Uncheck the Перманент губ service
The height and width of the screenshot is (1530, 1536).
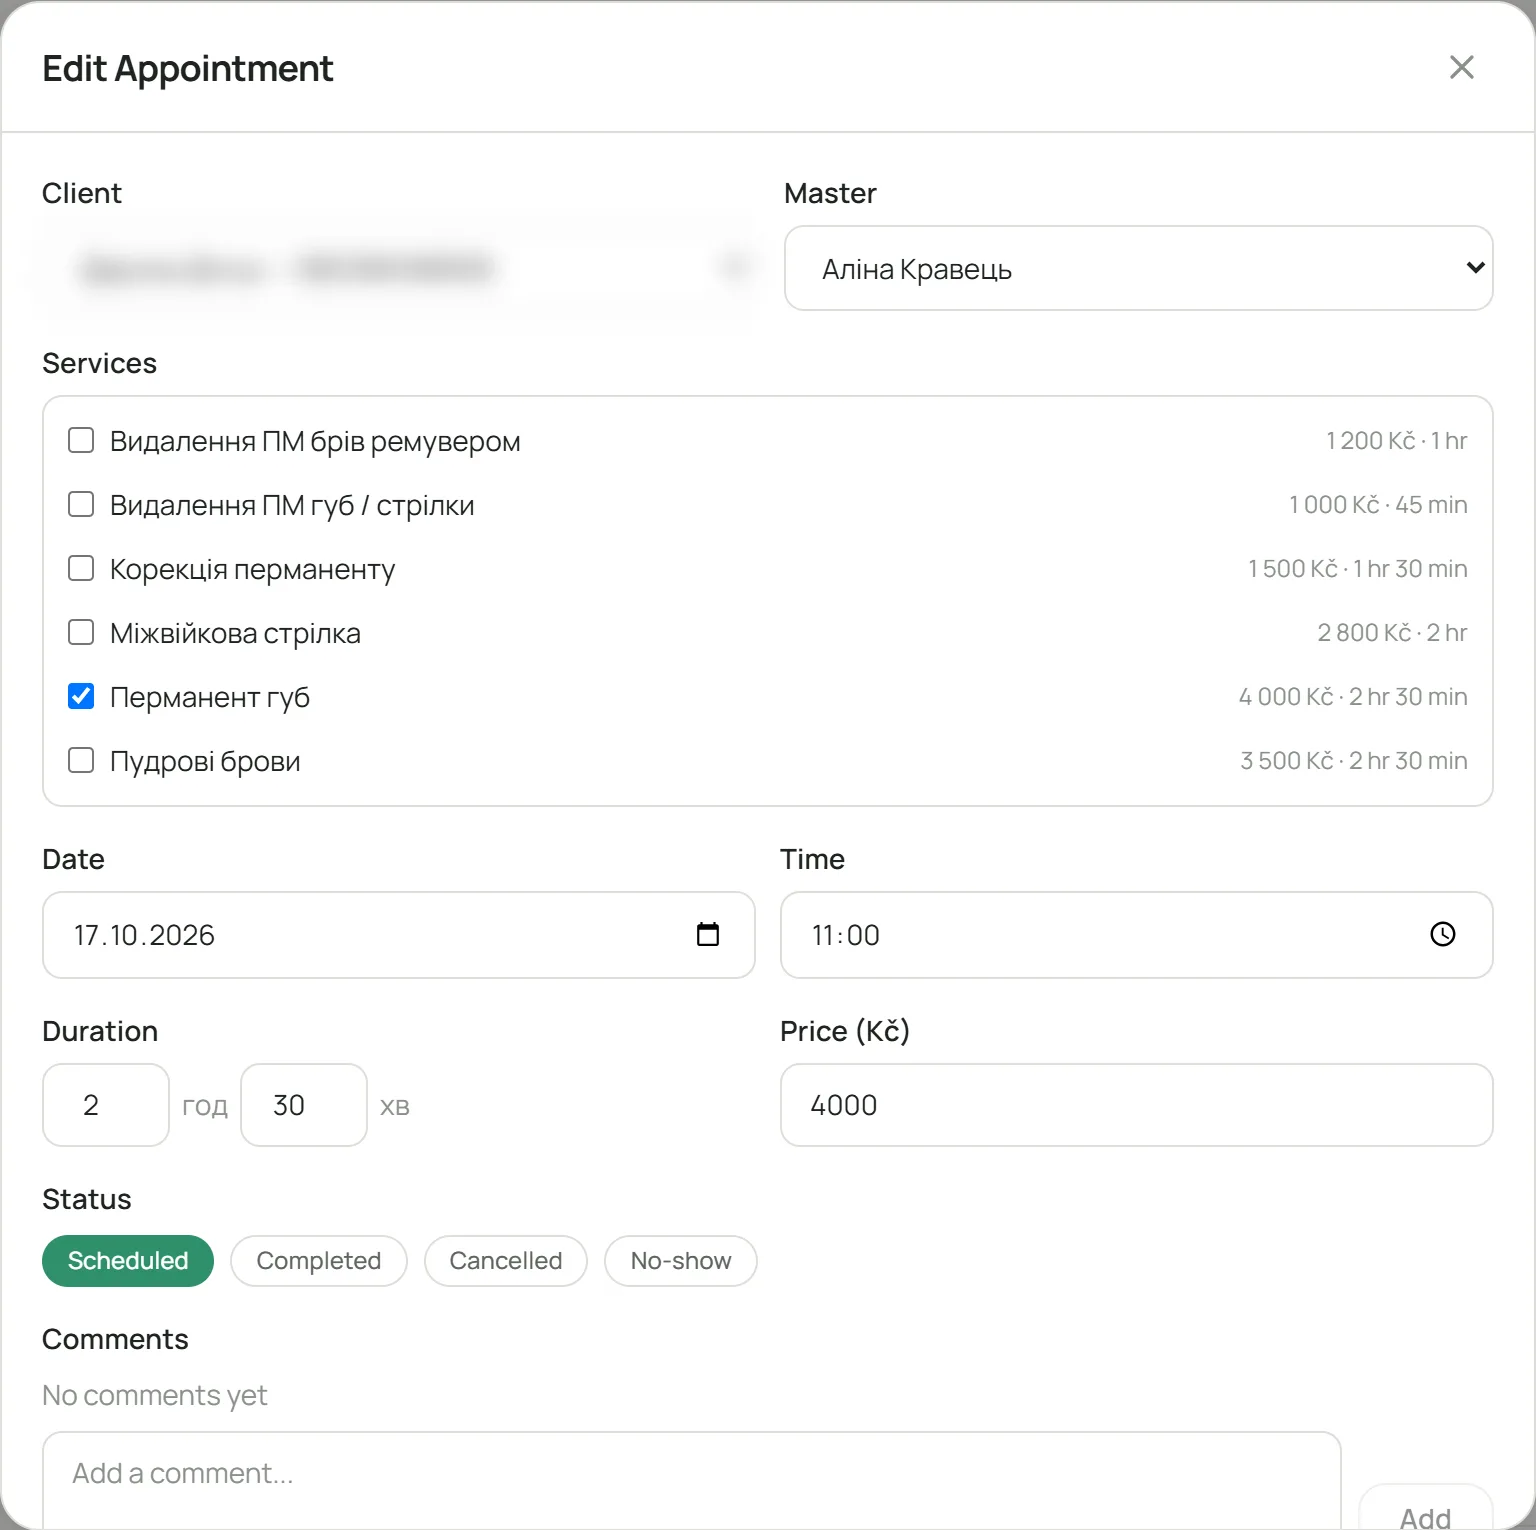tap(81, 696)
